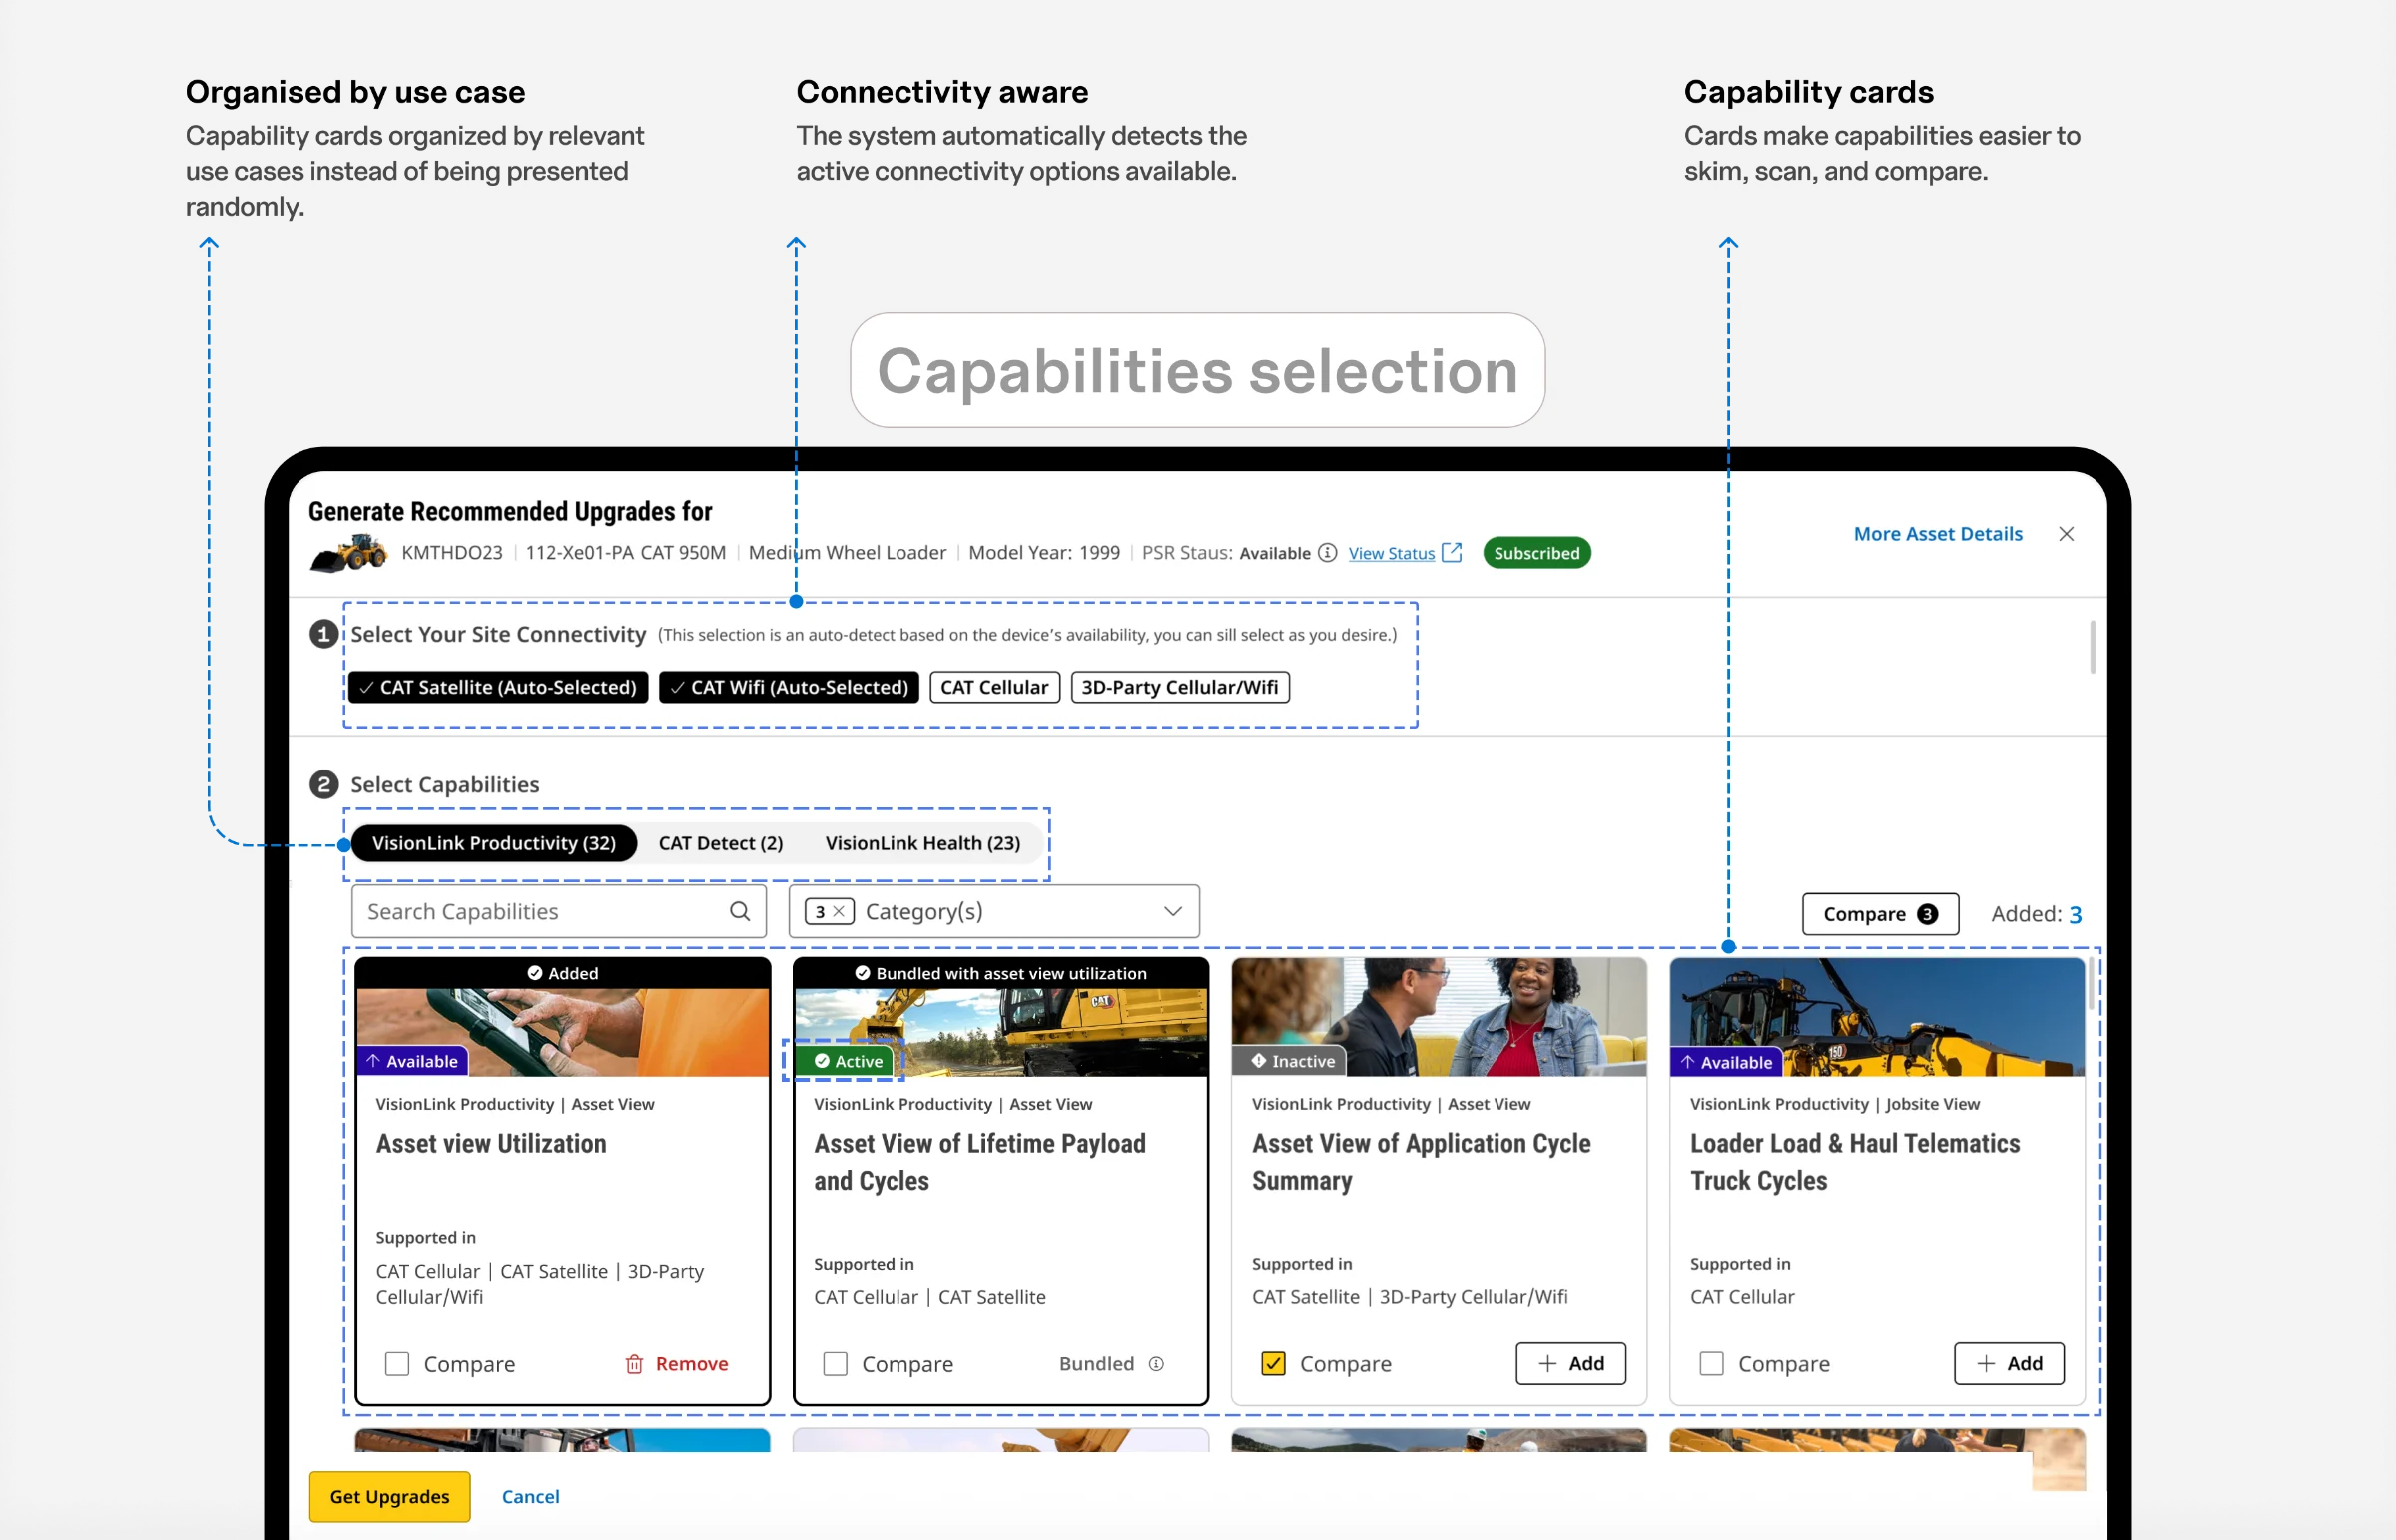The width and height of the screenshot is (2396, 1540).
Task: Click Available badge on Loader Load & Haul card
Action: pos(1726,1062)
